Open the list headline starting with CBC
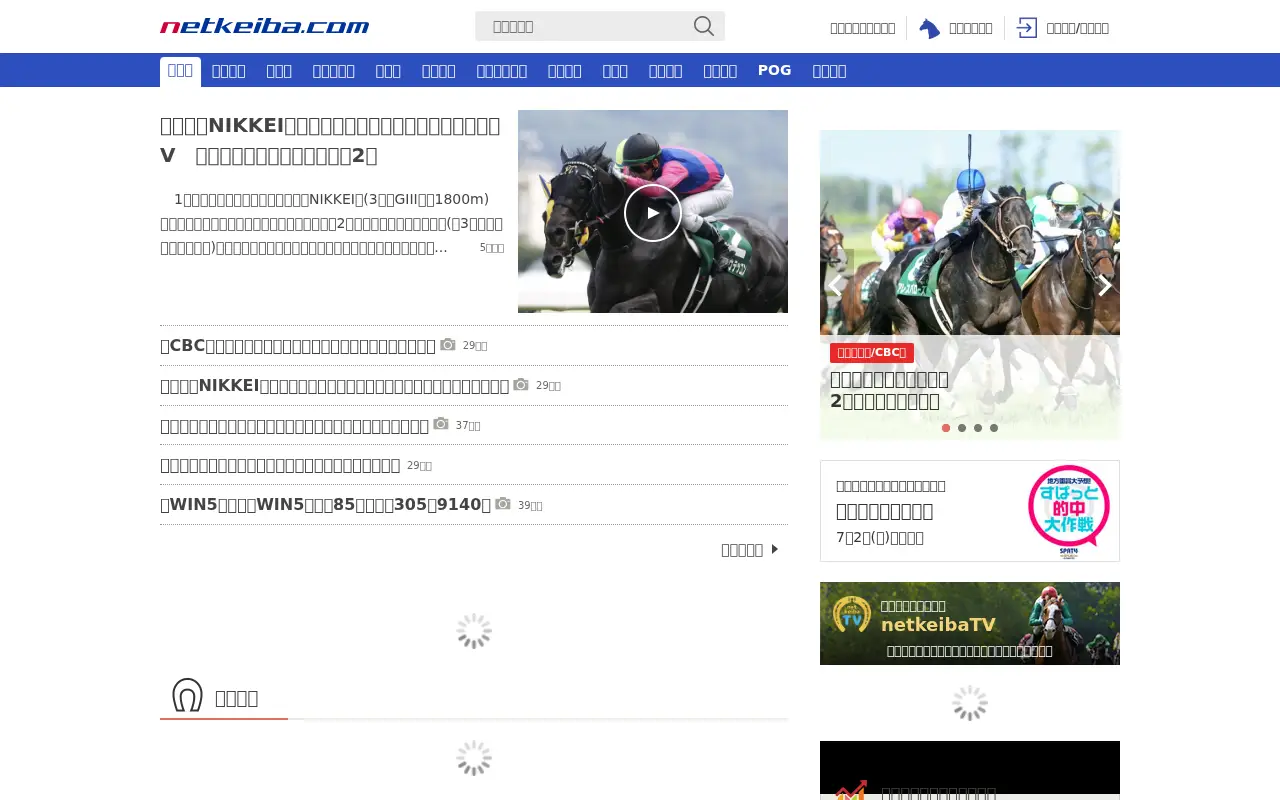This screenshot has height=800, width=1280. 298,346
